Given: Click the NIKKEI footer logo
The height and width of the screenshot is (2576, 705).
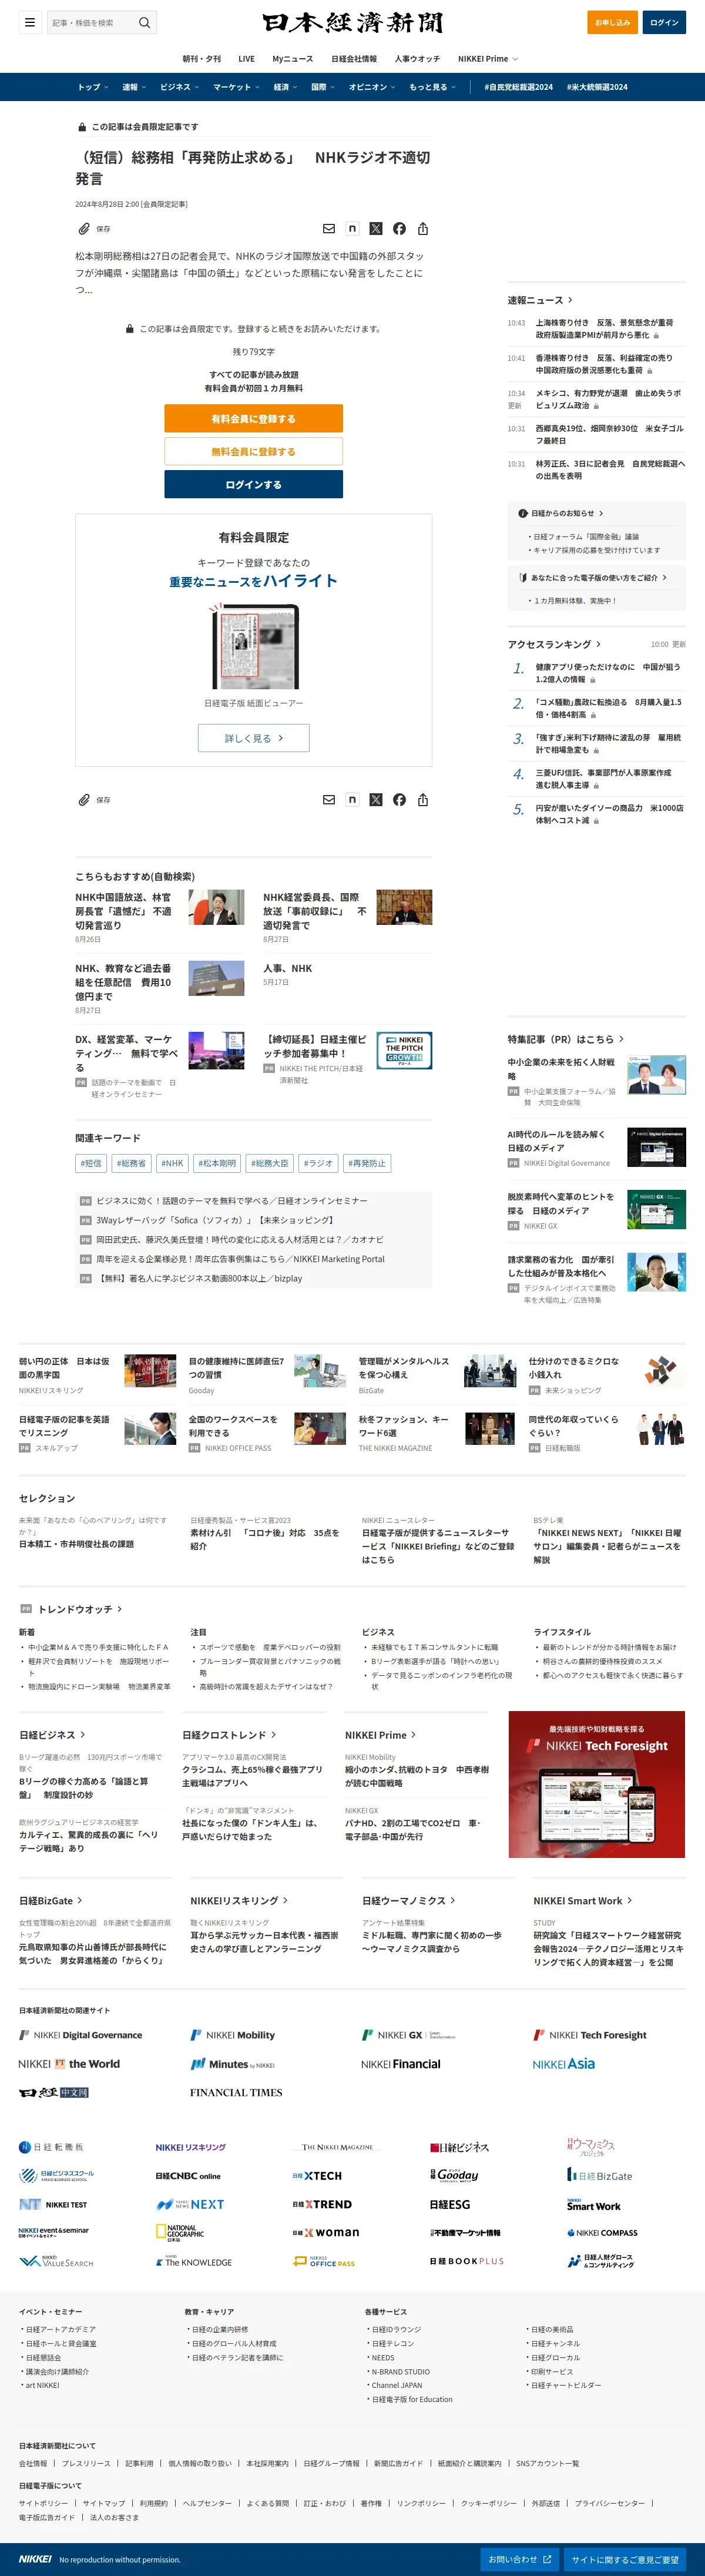Looking at the screenshot, I should coord(36,2558).
